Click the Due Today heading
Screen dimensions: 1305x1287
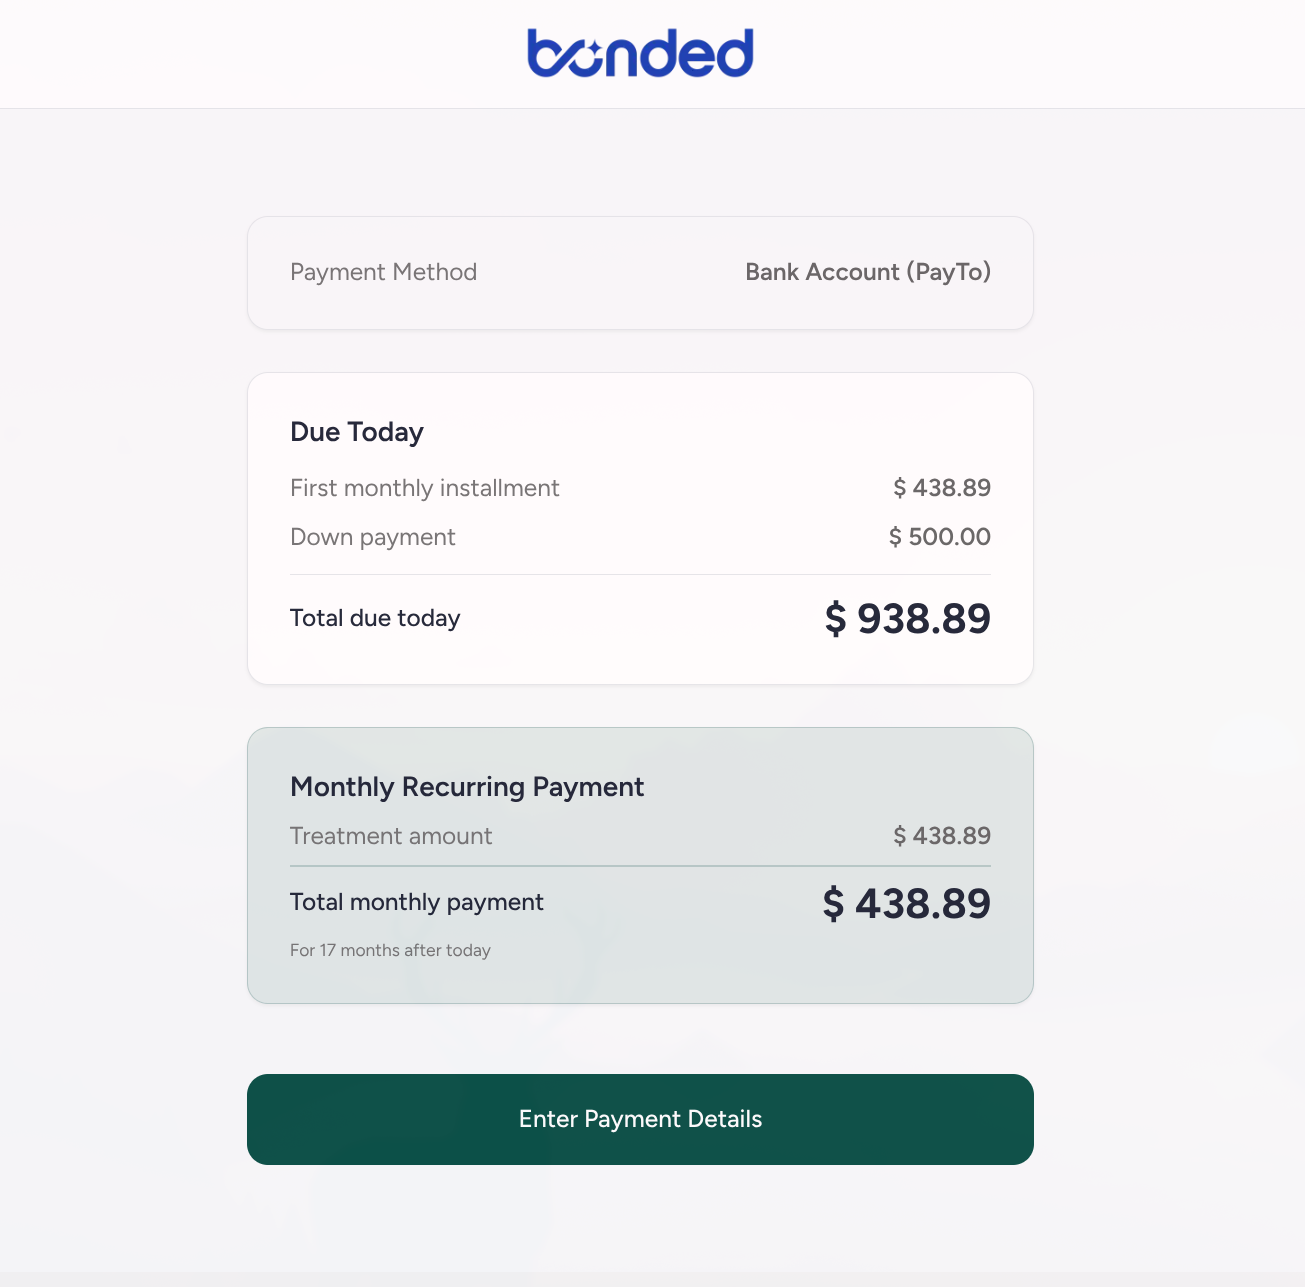pyautogui.click(x=356, y=431)
